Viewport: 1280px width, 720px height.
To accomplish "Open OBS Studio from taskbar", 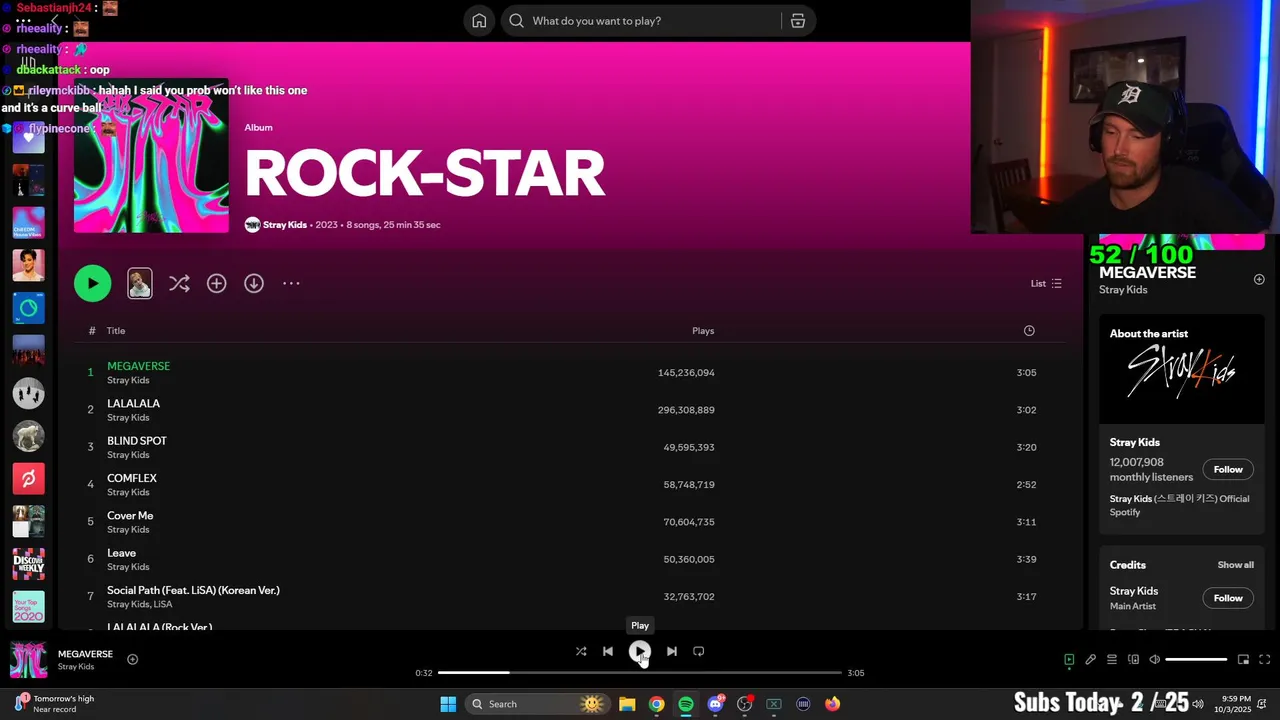I will tap(744, 704).
